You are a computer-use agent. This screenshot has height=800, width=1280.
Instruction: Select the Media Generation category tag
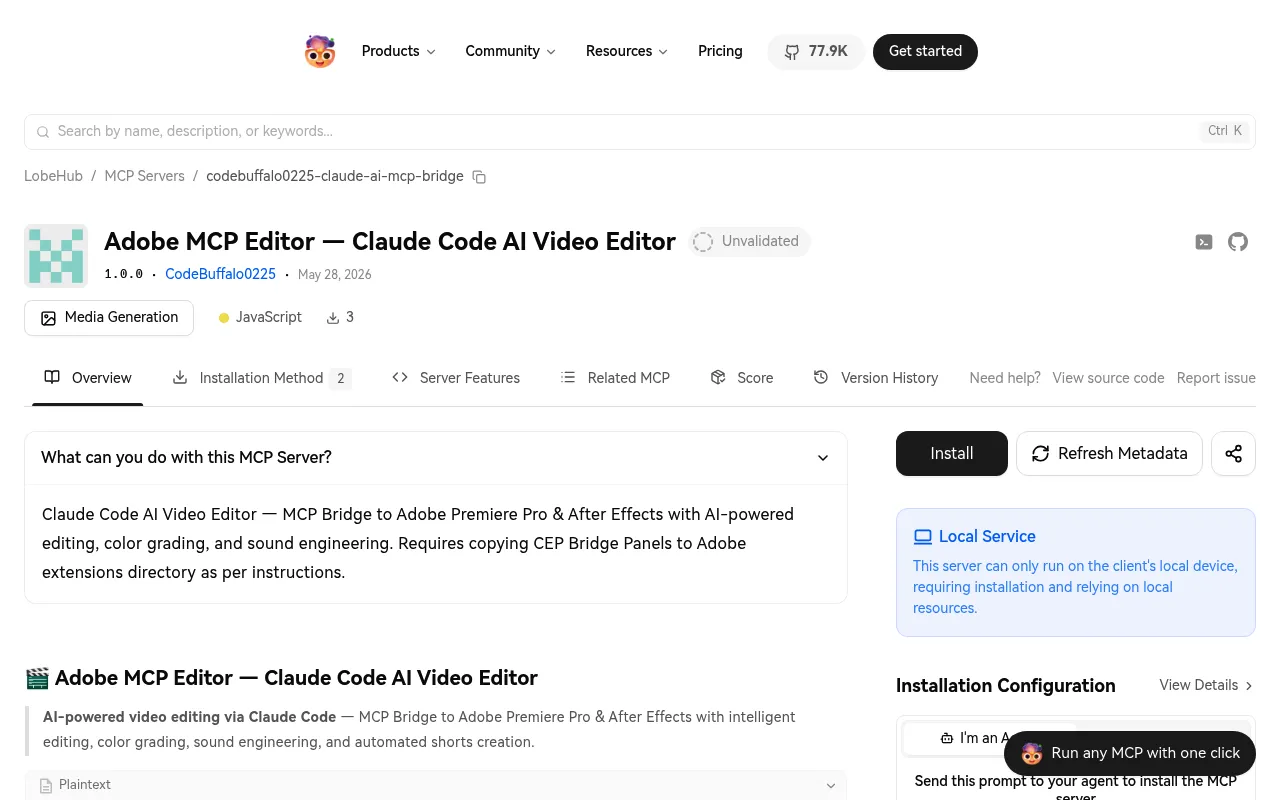click(x=109, y=318)
